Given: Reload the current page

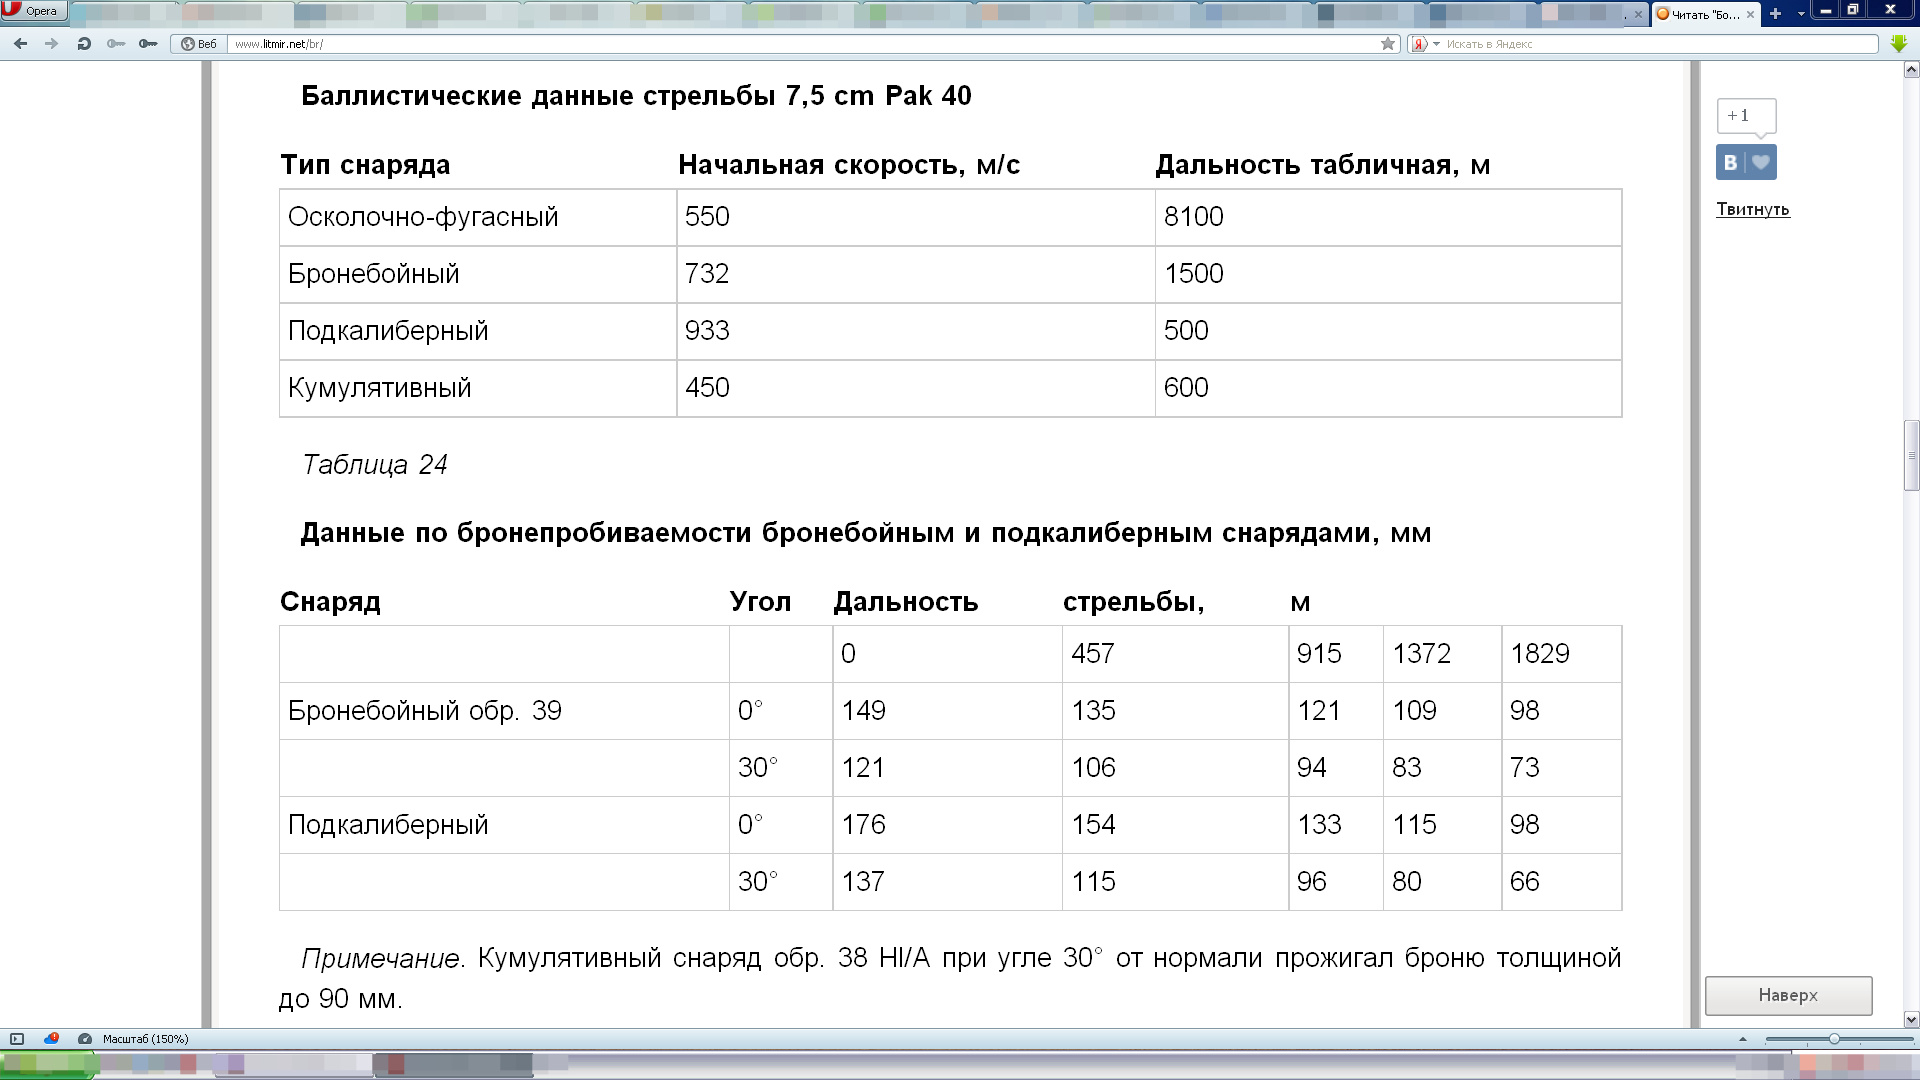Looking at the screenshot, I should 84,44.
